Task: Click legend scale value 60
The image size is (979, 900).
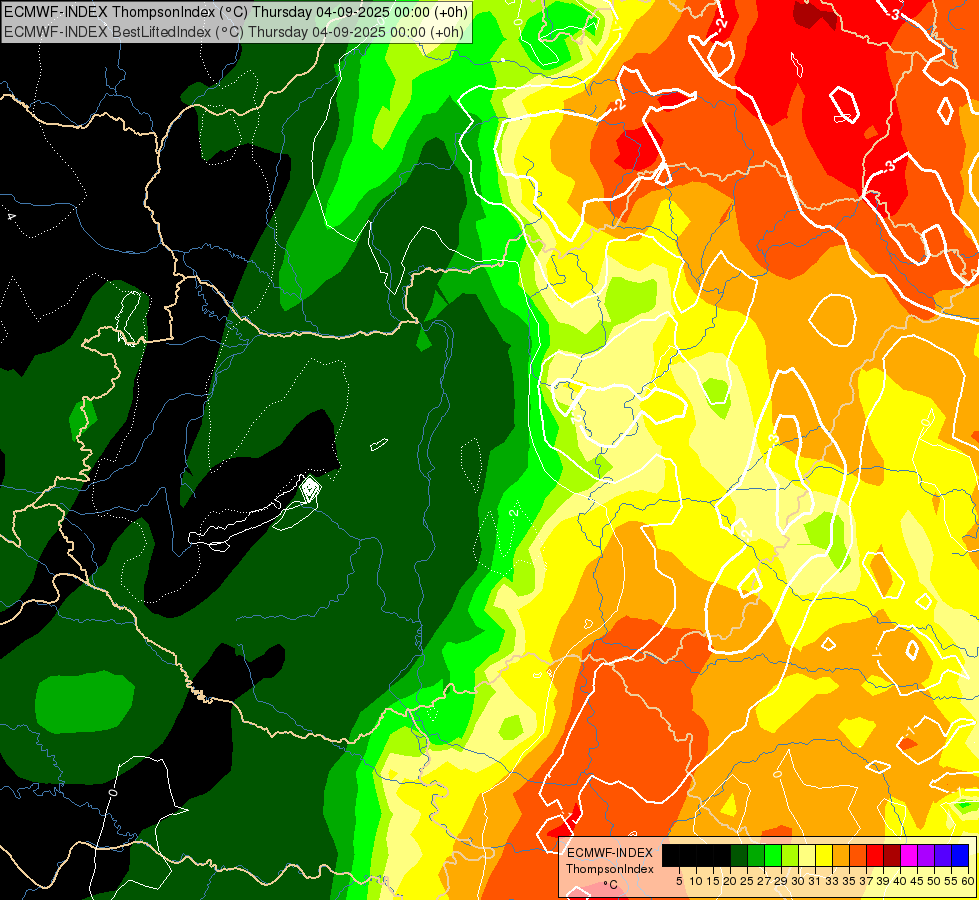Action: tap(968, 881)
